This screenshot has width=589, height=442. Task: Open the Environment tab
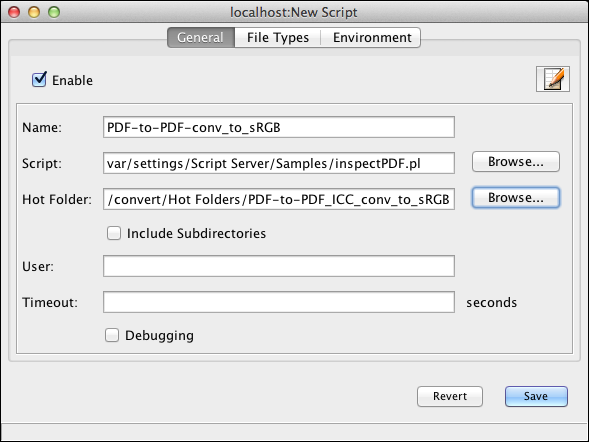[x=372, y=38]
